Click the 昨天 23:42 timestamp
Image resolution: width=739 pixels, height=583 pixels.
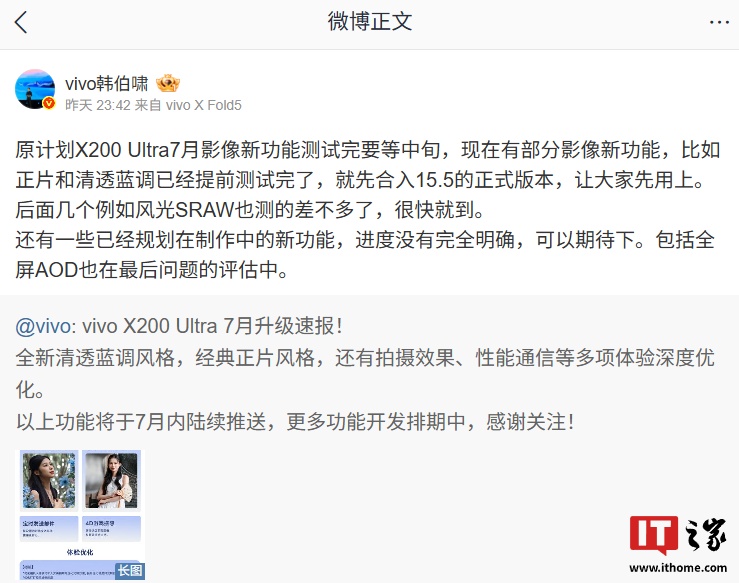tap(98, 105)
